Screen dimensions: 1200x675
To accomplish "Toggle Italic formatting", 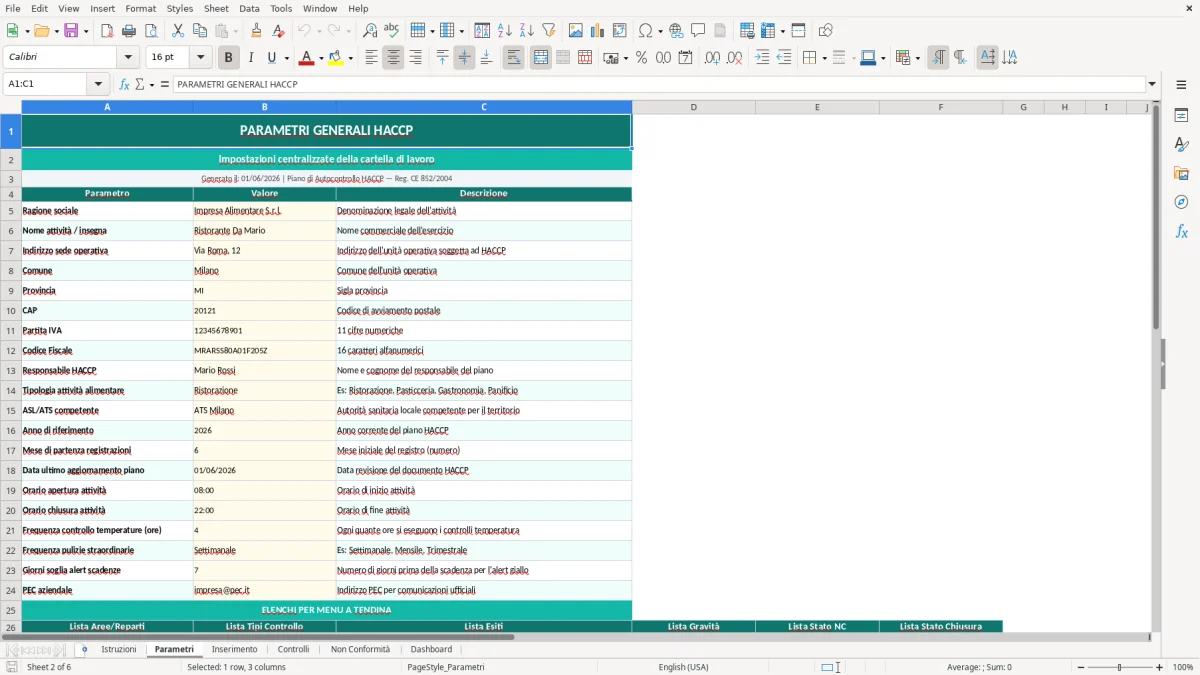I will (250, 58).
